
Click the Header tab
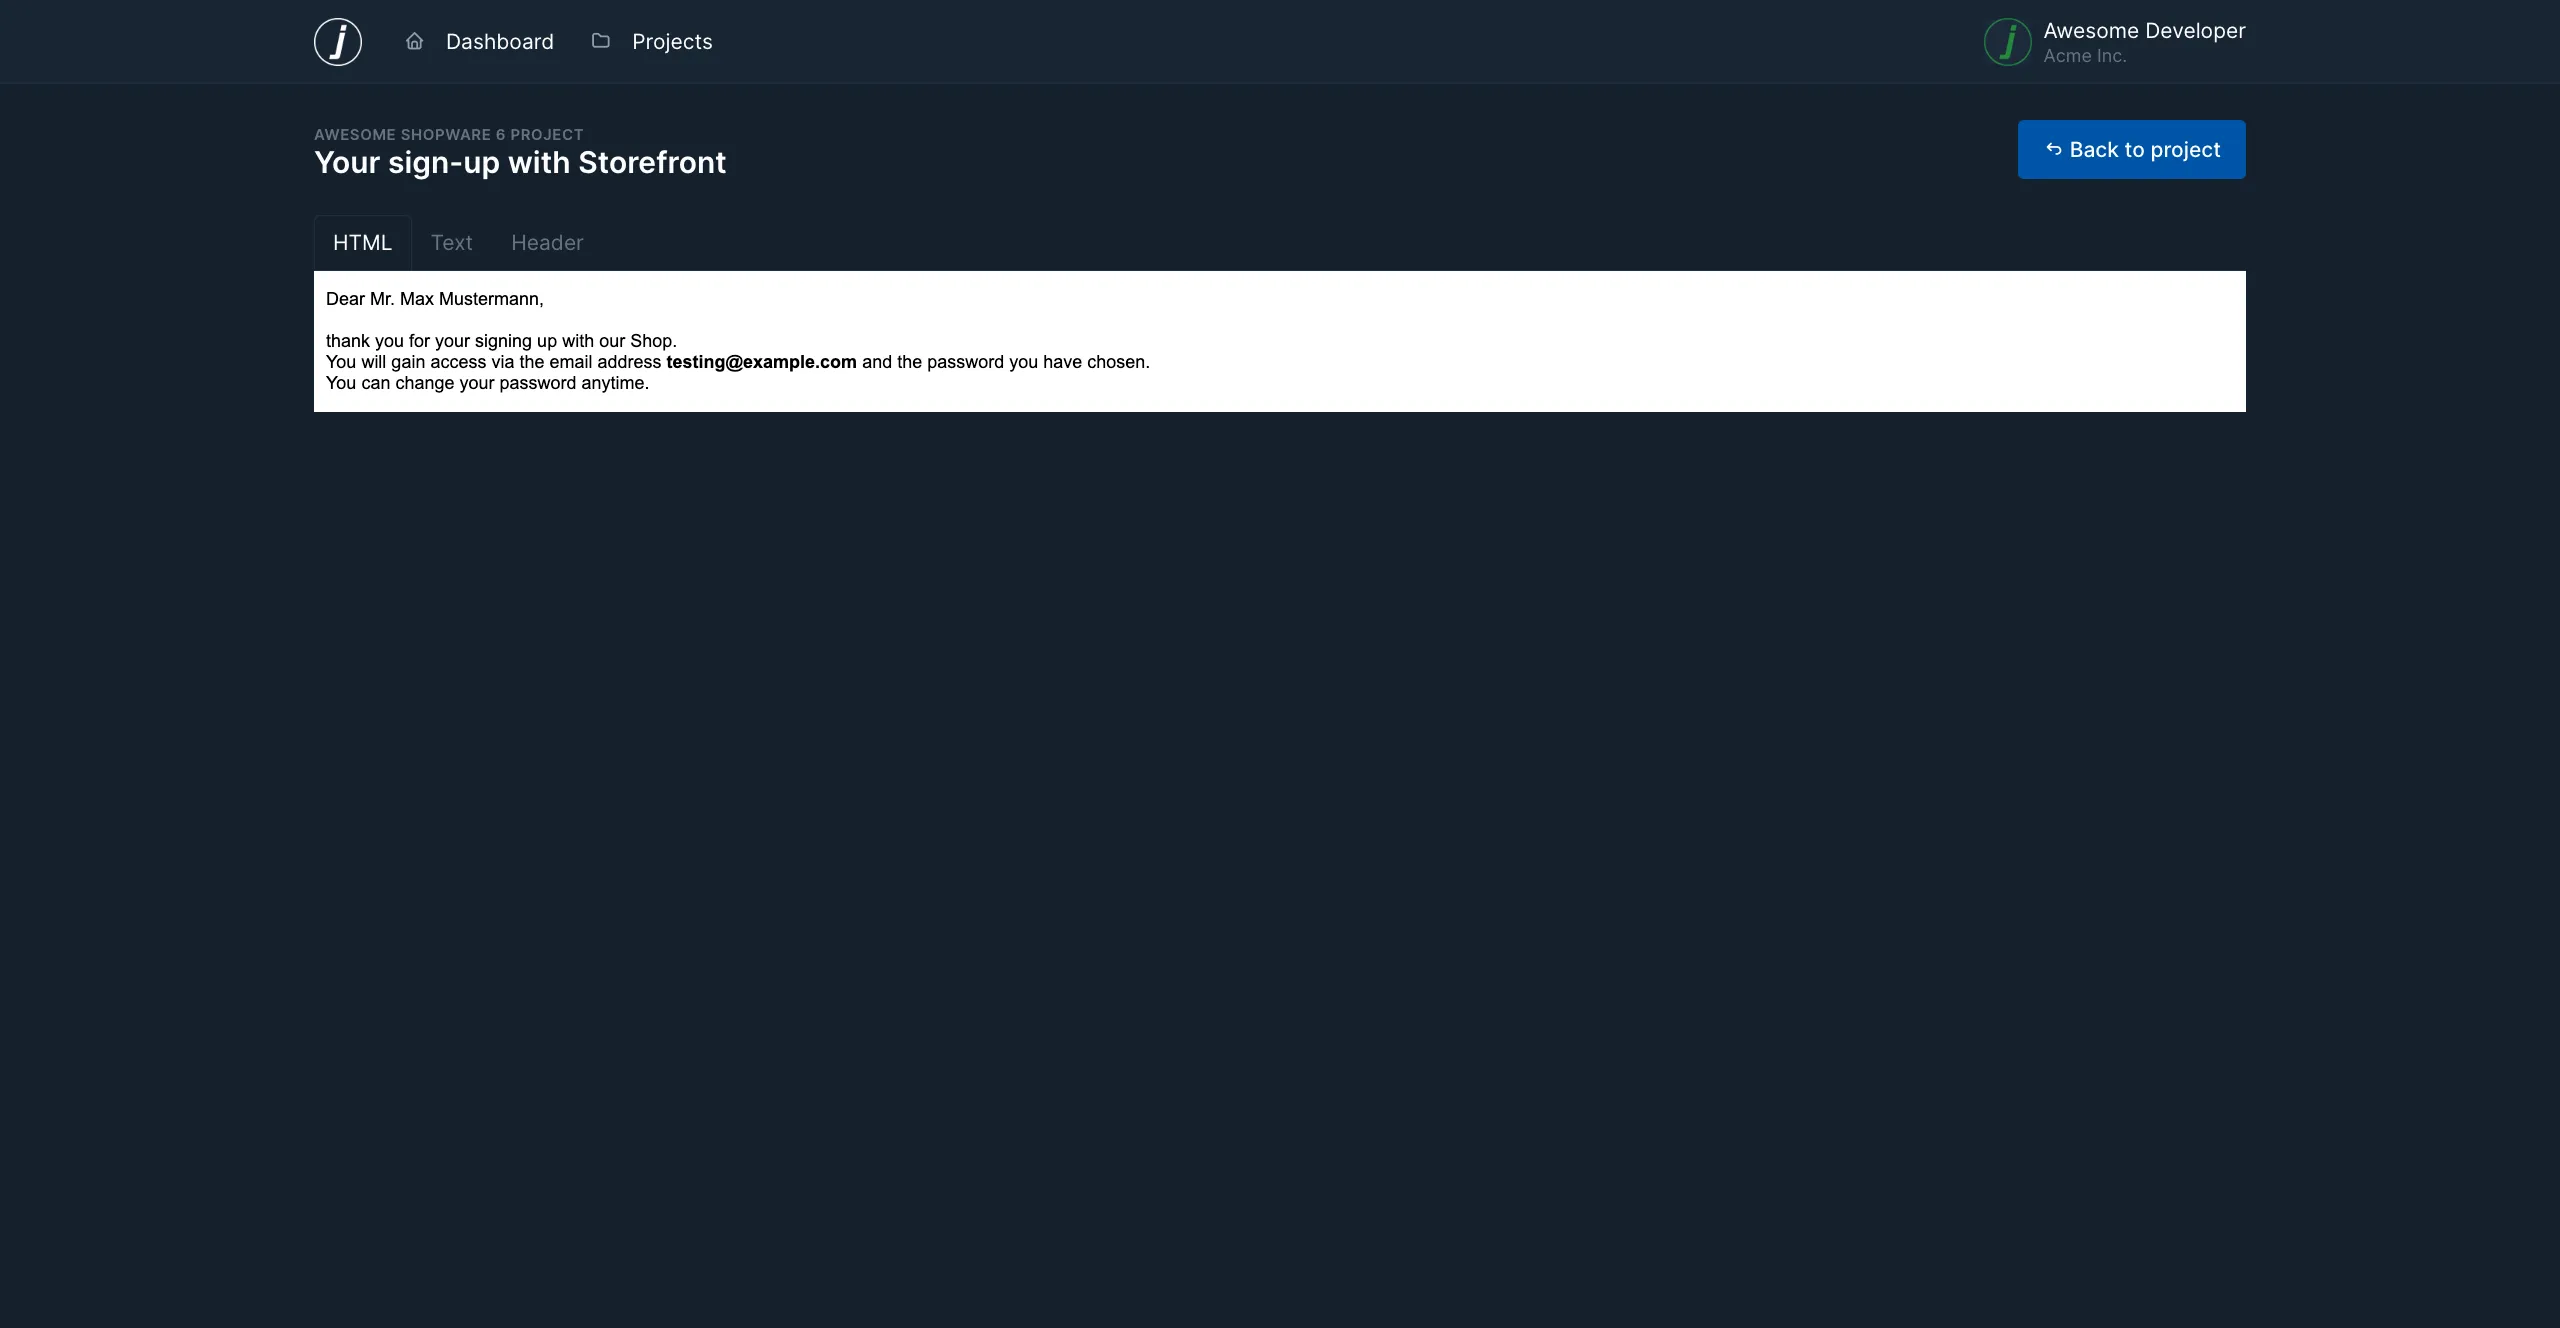(547, 242)
